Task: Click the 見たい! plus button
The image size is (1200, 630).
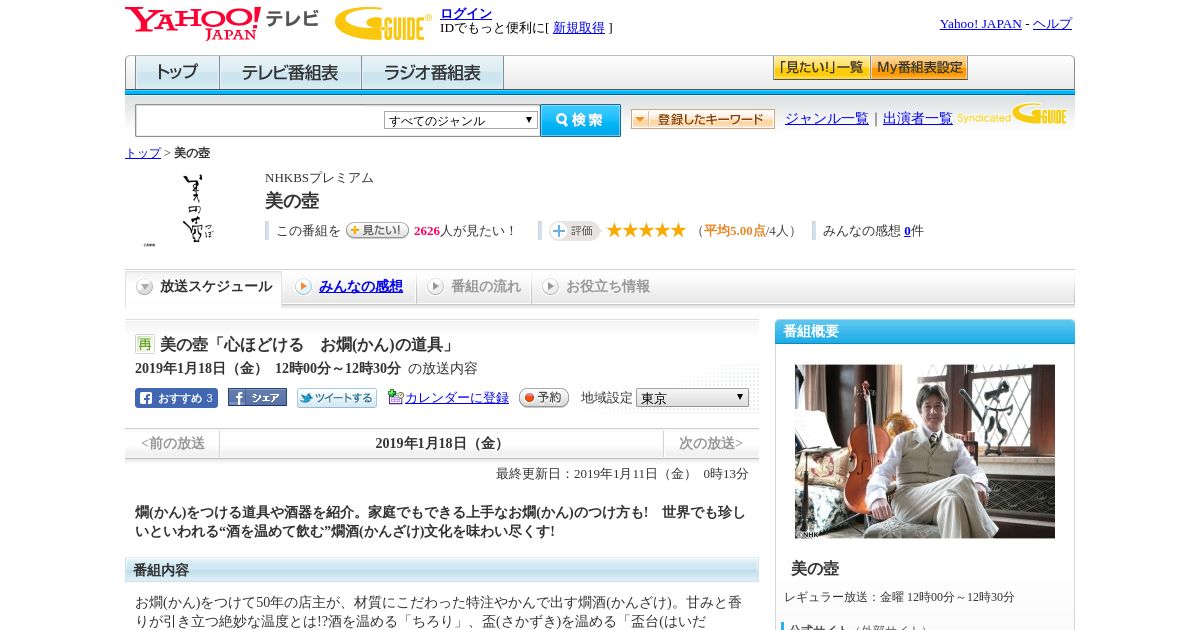Action: tap(377, 230)
